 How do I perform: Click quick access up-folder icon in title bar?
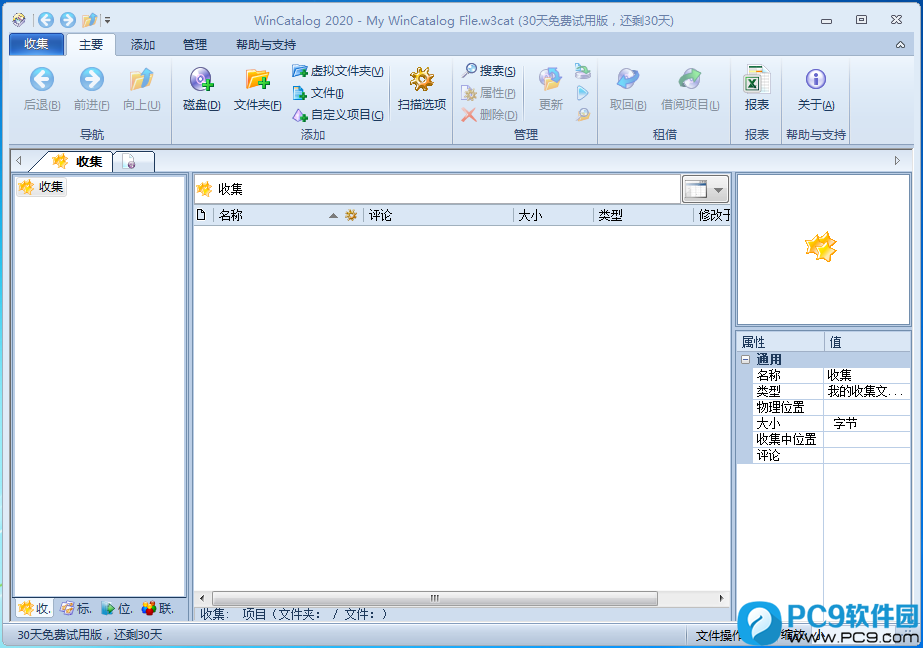point(89,20)
